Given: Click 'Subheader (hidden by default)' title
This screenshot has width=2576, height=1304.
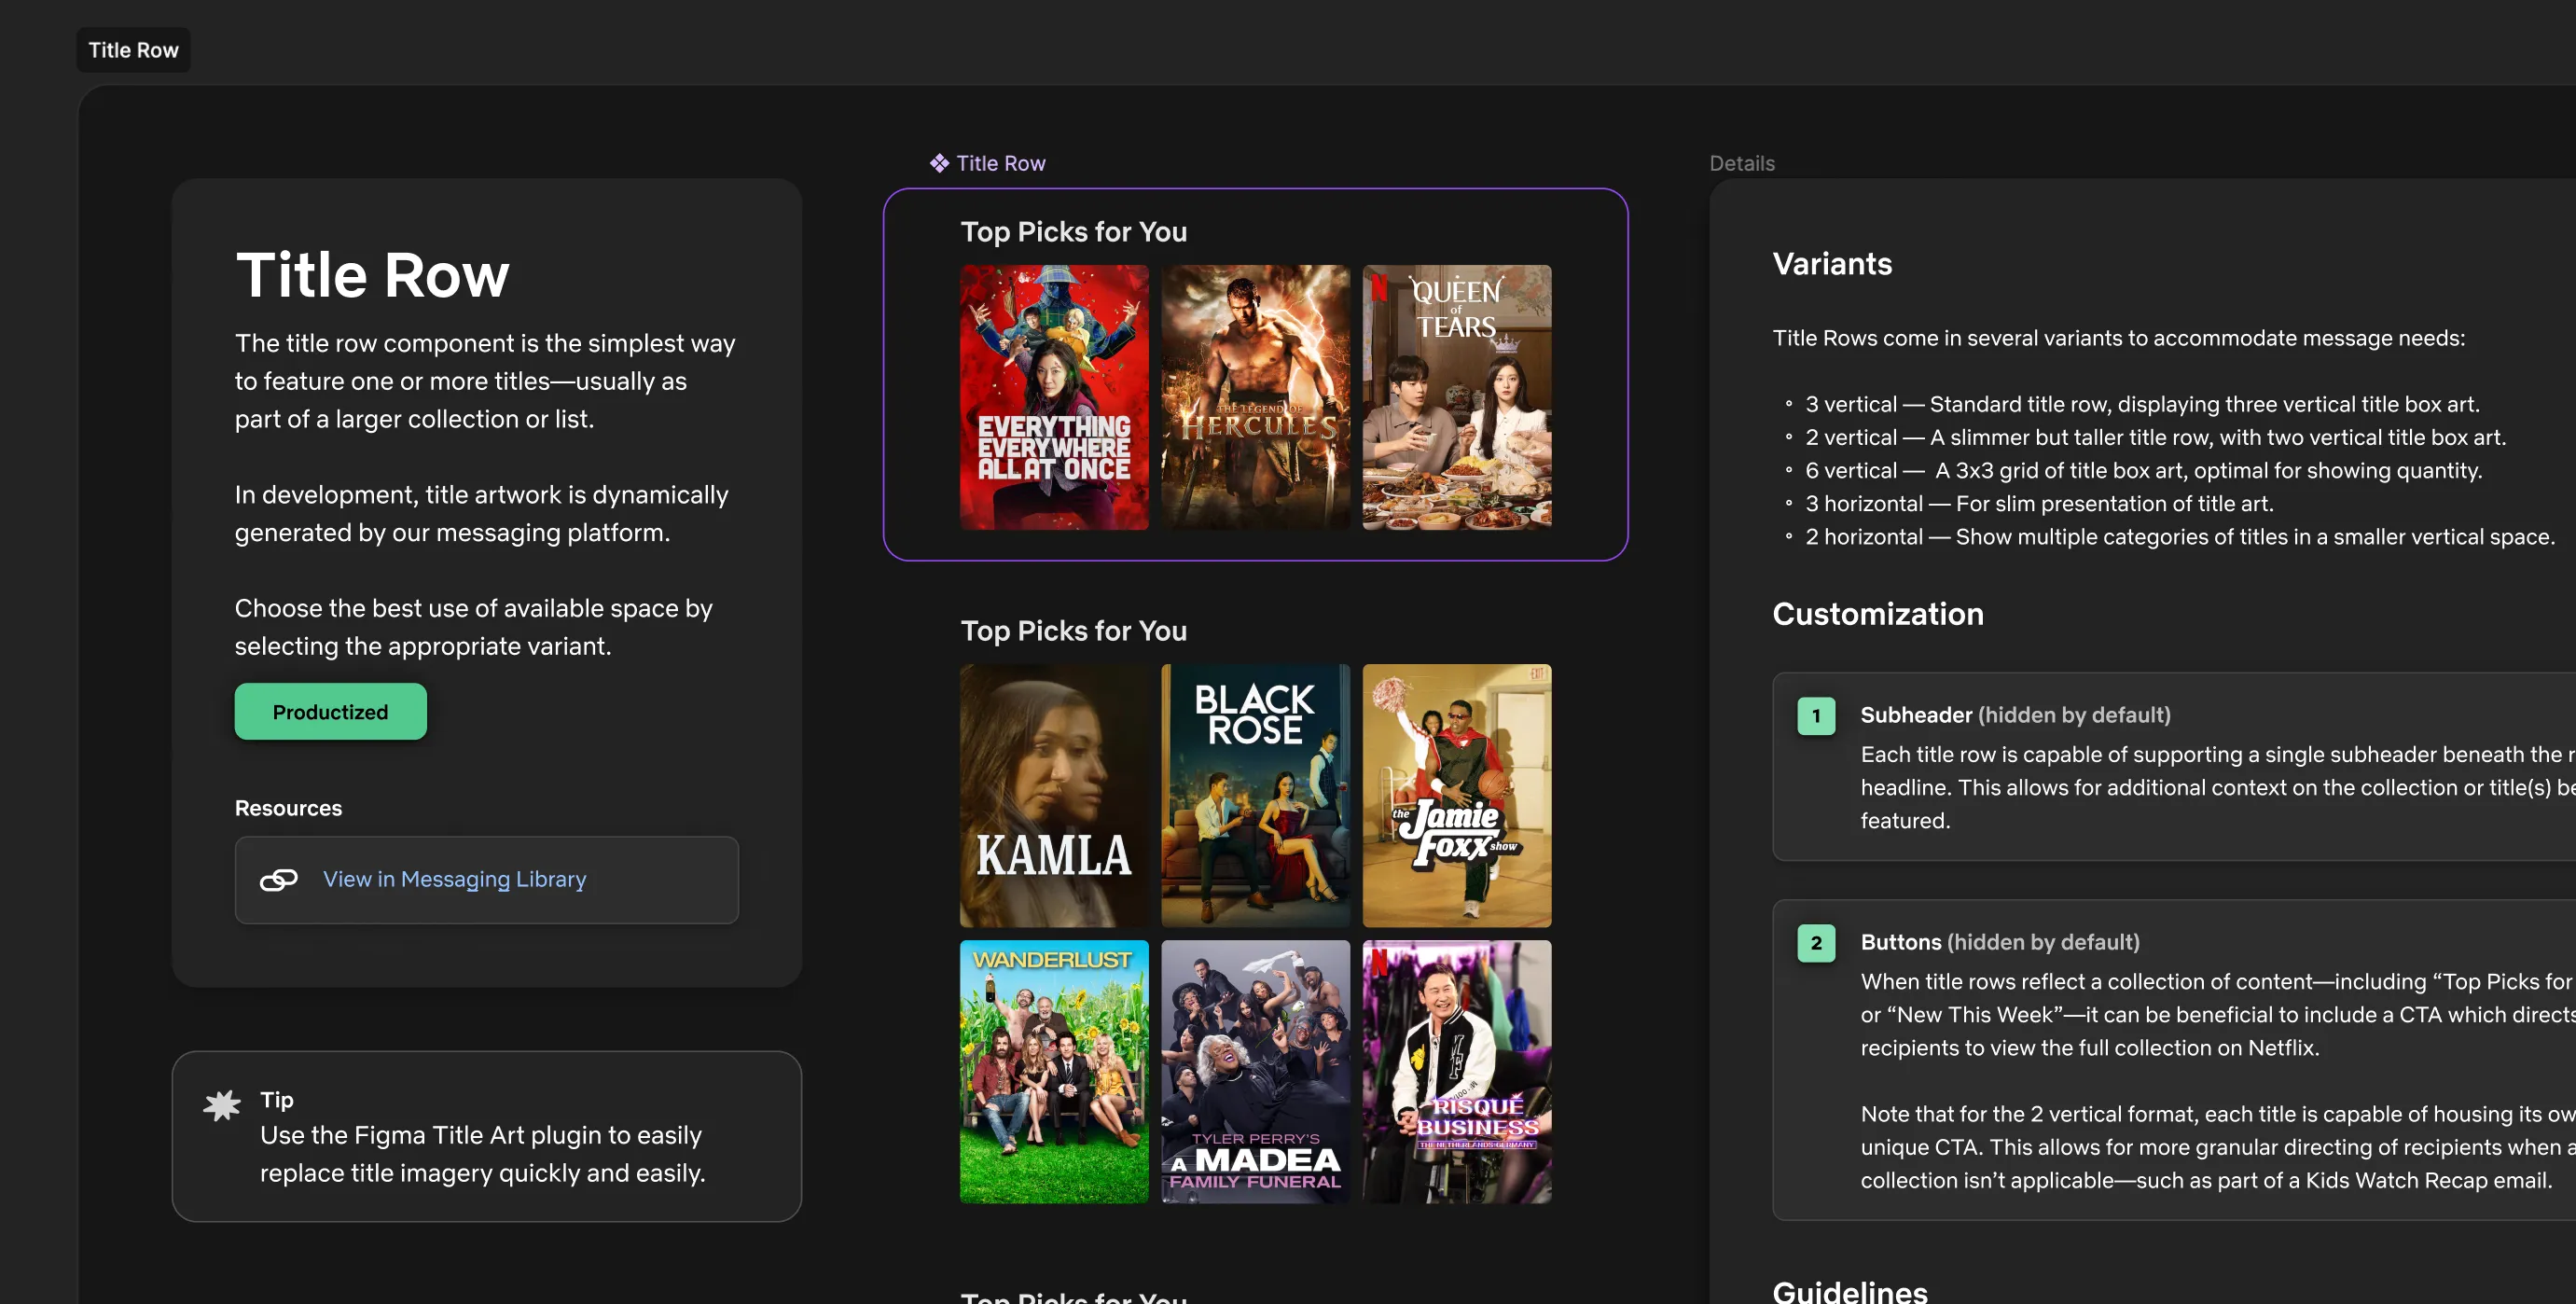Looking at the screenshot, I should pyautogui.click(x=2015, y=715).
